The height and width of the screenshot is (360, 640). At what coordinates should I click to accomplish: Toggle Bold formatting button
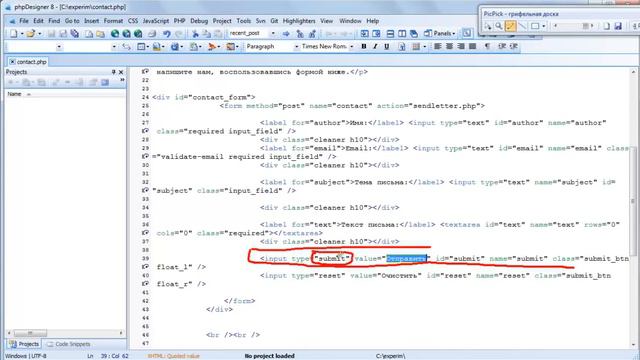tap(364, 47)
